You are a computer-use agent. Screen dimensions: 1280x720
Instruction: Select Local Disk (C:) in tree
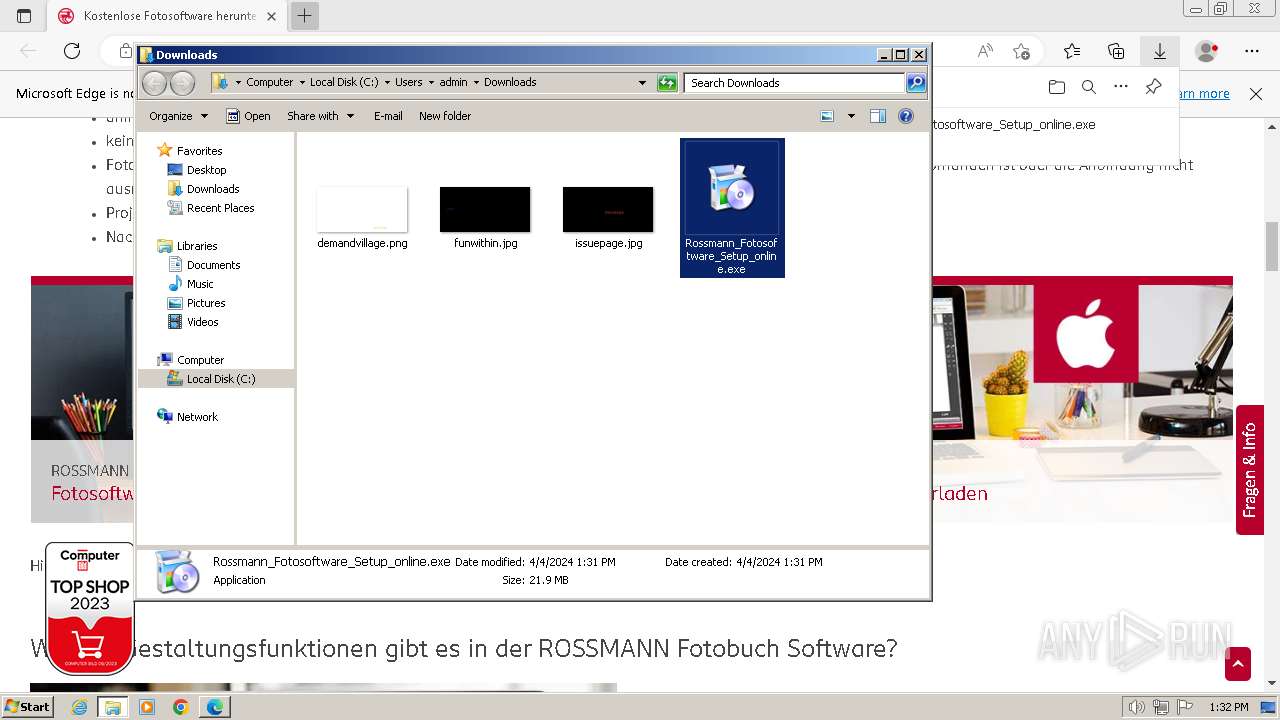[x=216, y=379]
